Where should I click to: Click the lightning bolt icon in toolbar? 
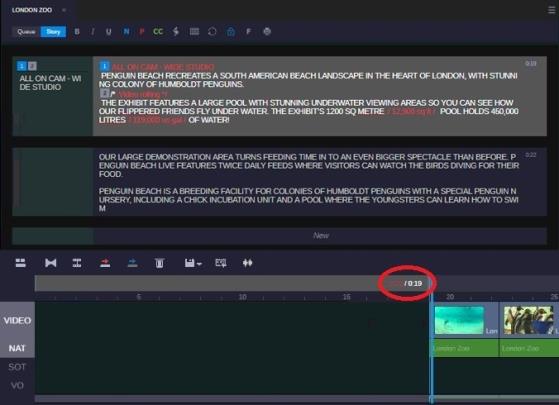(x=176, y=32)
